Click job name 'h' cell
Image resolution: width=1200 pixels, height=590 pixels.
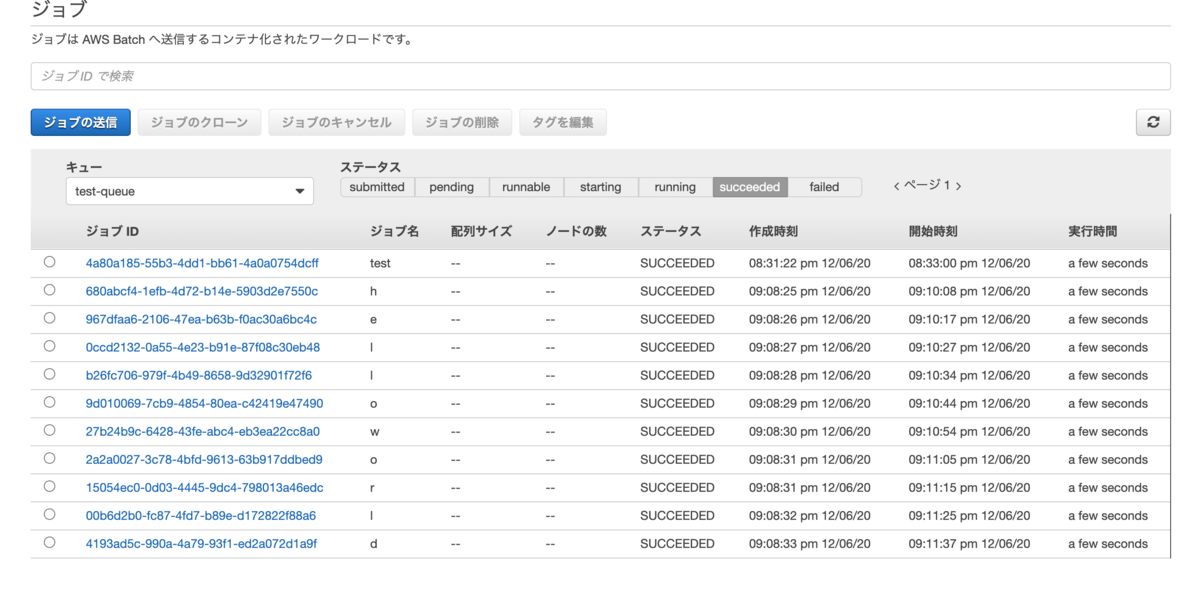tap(373, 291)
